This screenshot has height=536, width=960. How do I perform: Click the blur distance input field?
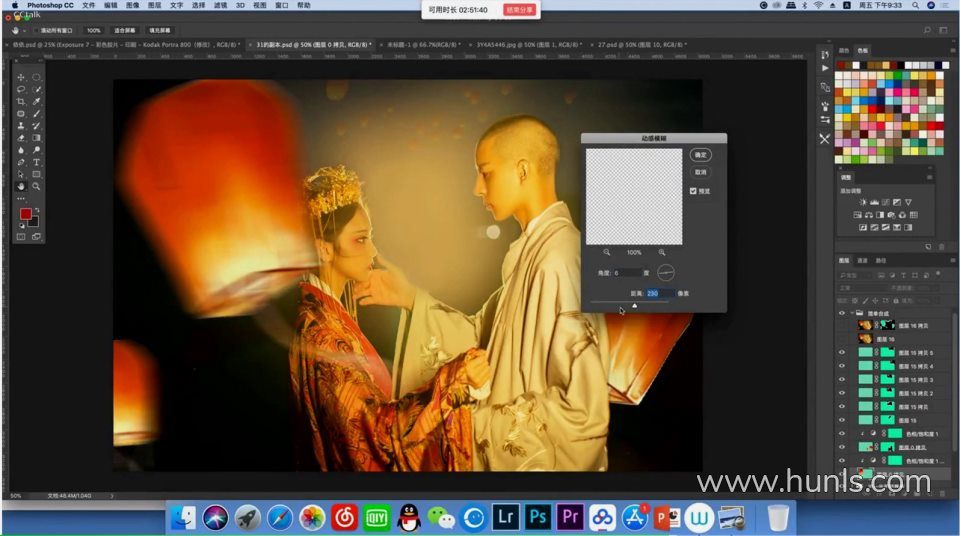tap(660, 293)
